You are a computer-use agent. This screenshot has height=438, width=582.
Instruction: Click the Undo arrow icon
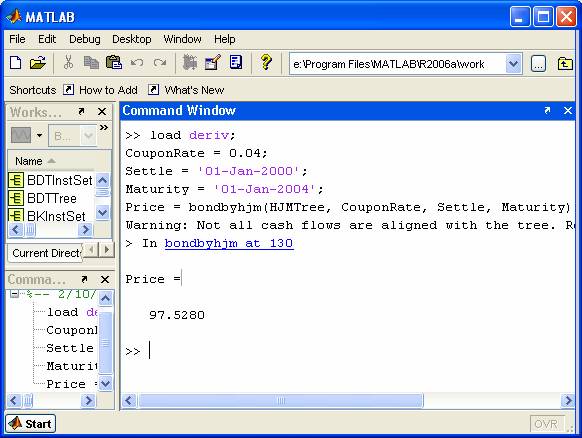137,63
